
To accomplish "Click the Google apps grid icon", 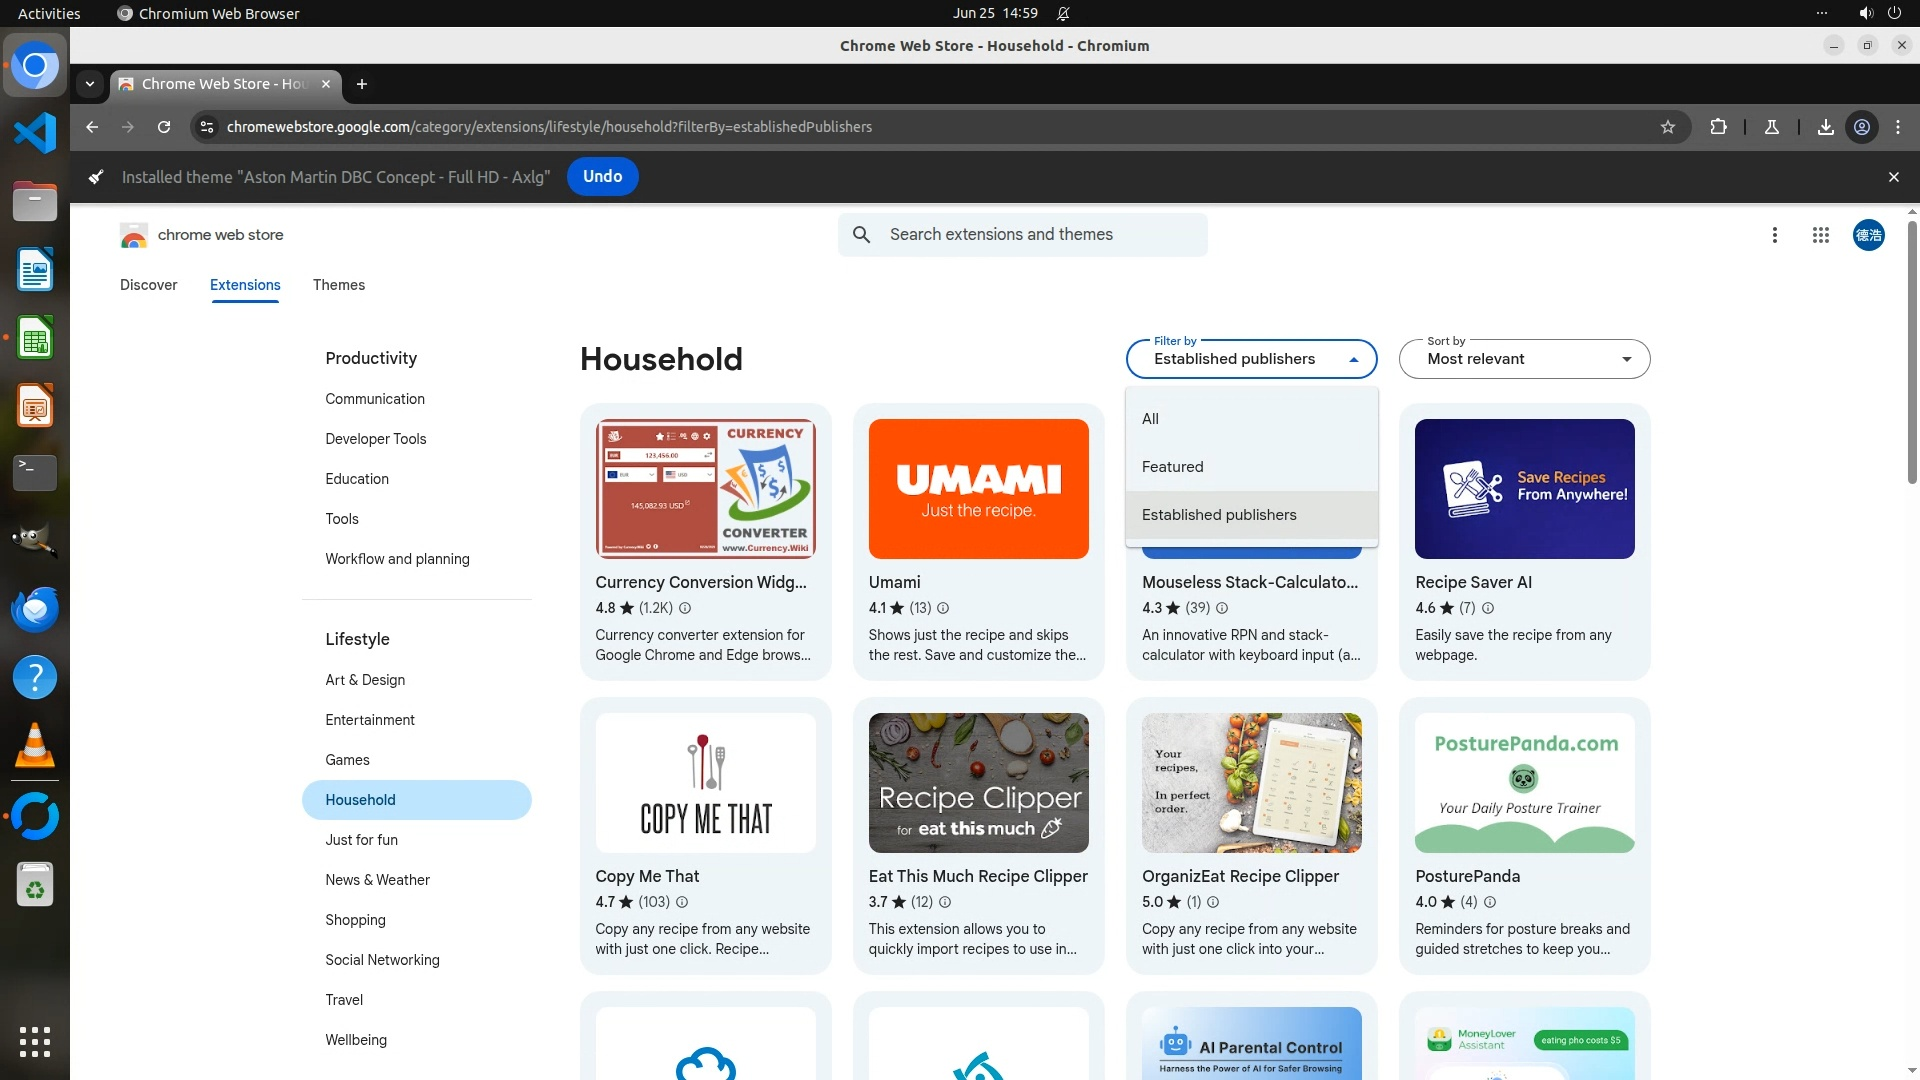I will 1820,235.
